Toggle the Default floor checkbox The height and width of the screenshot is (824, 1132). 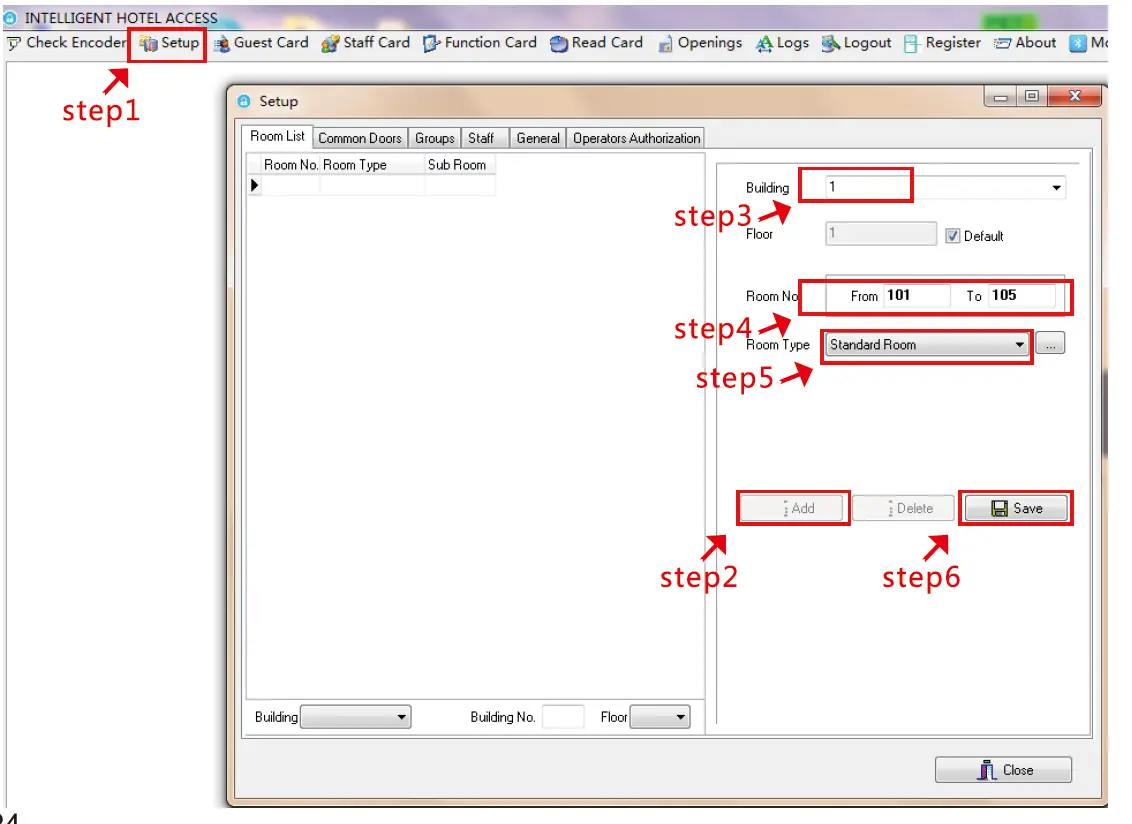pos(953,235)
